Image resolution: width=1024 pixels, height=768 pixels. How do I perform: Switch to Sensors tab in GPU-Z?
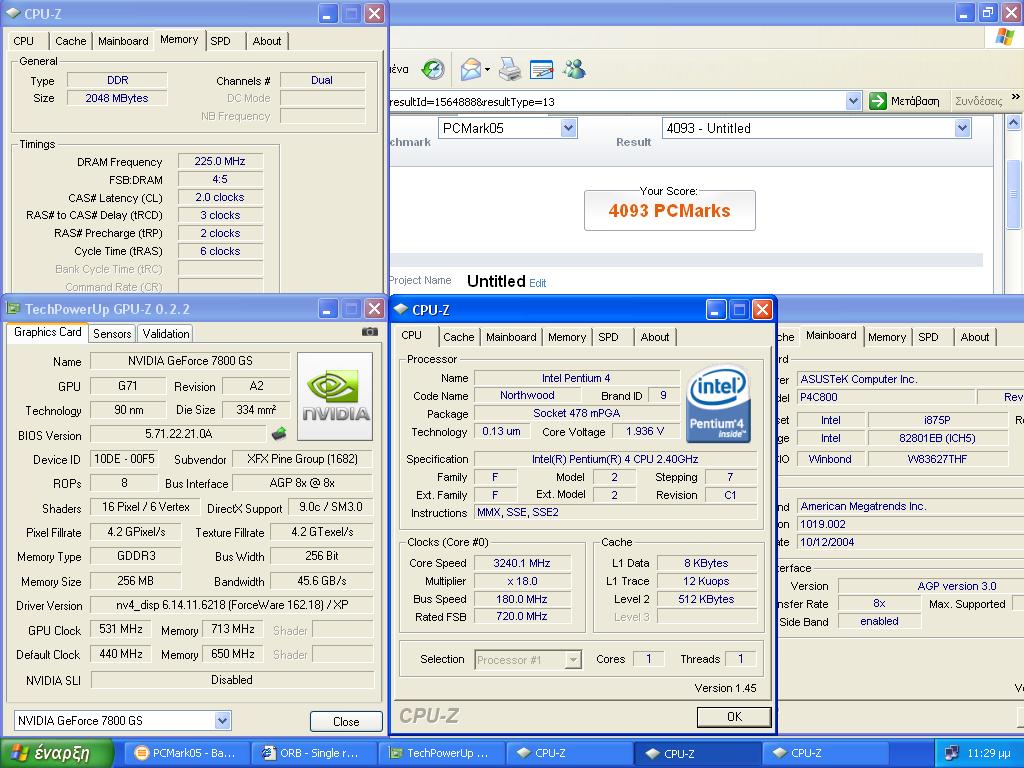(112, 334)
